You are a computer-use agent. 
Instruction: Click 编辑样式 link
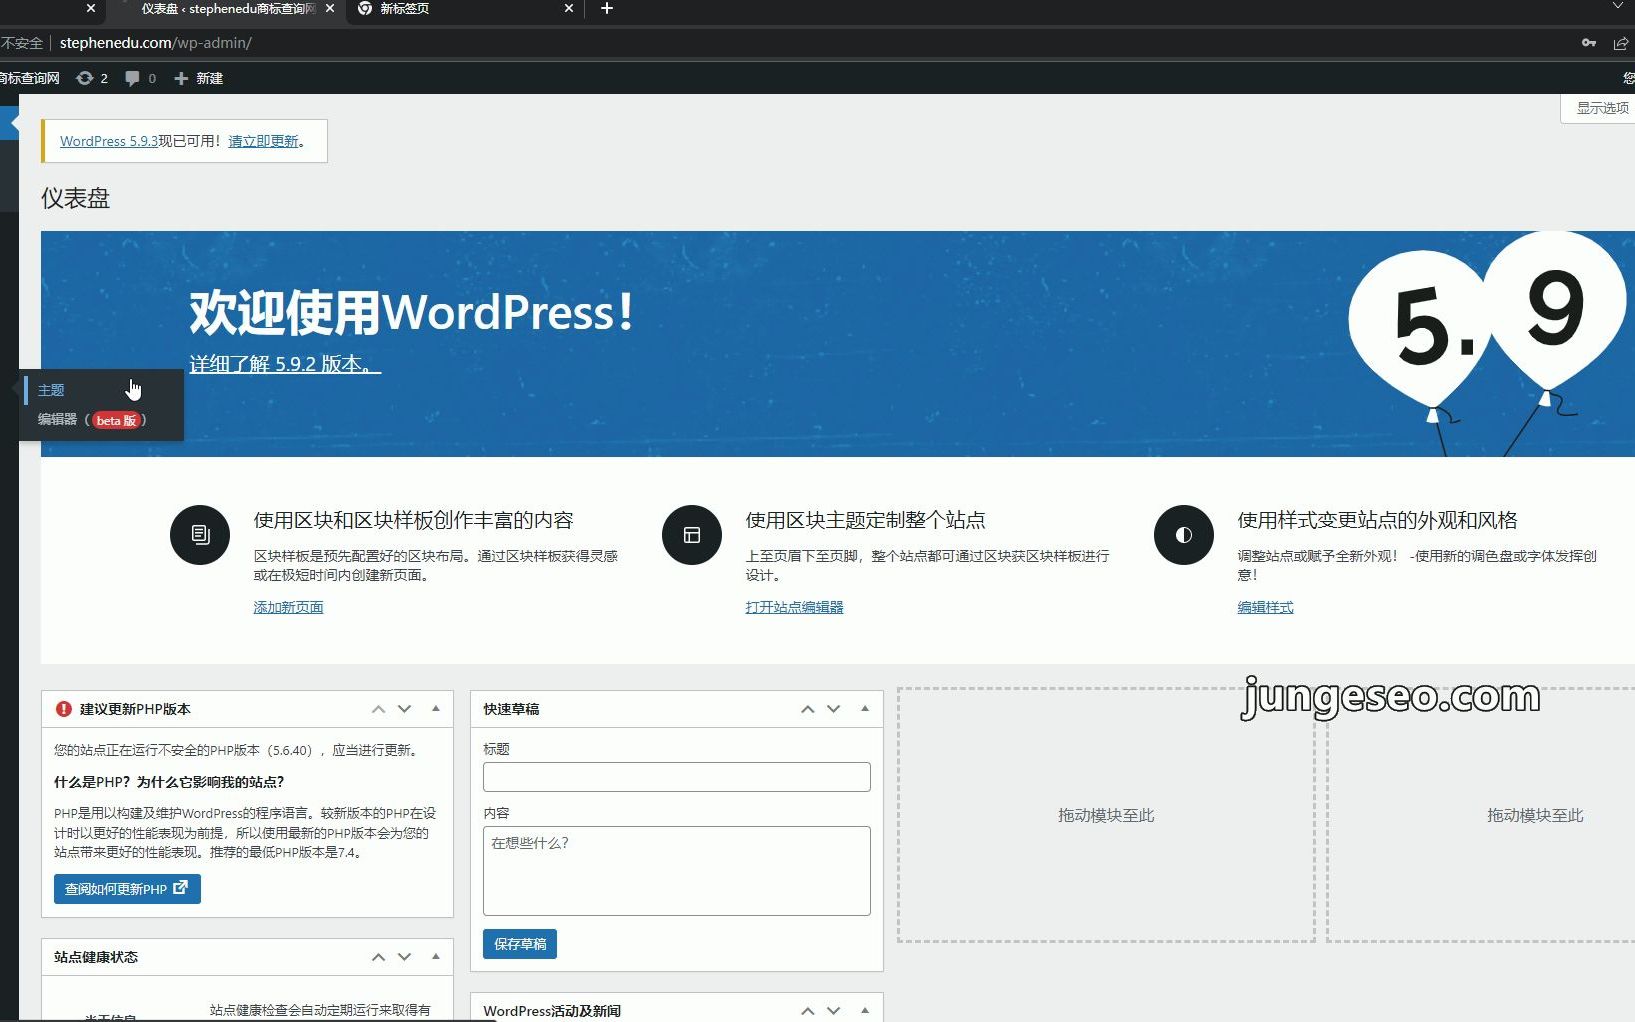[1265, 607]
